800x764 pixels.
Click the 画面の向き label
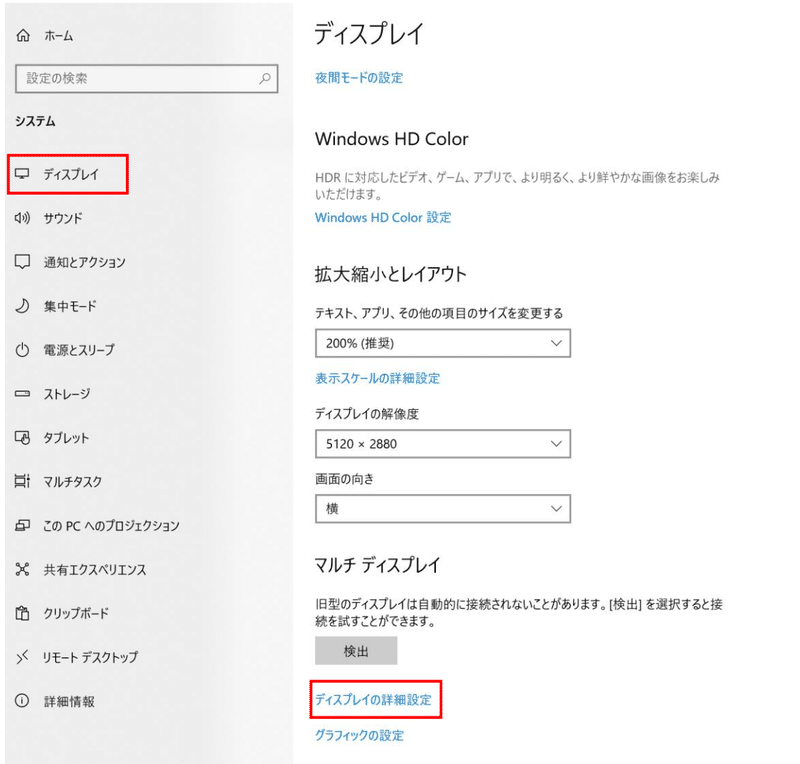(344, 479)
